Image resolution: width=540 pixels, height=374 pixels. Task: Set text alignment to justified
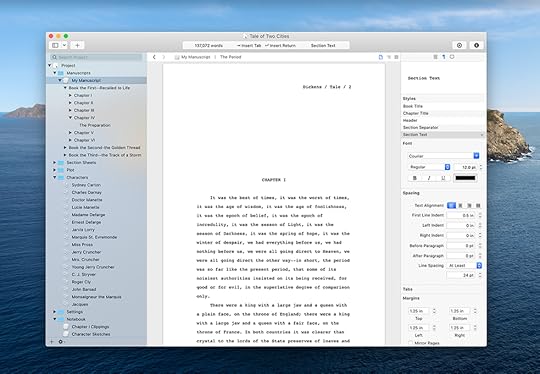[x=478, y=206]
